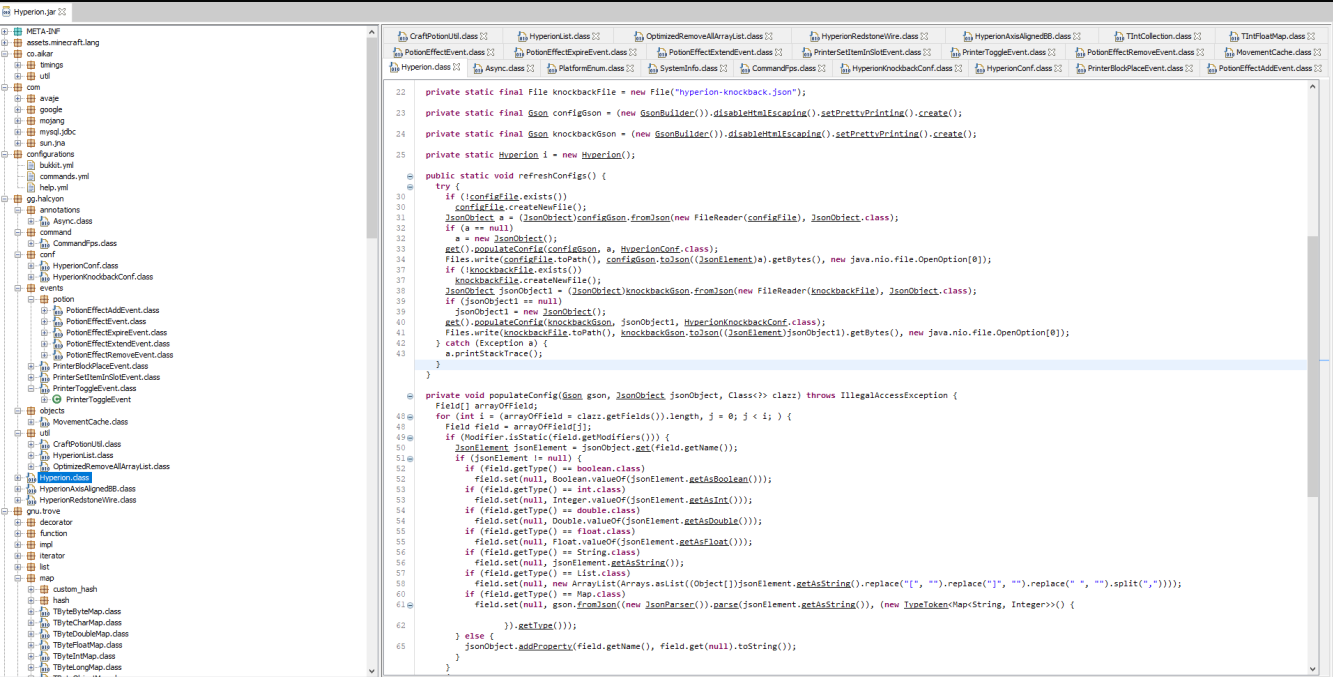Screen dimensions: 1333x677
Task: Click the META-INF package icon
Action: pos(18,32)
